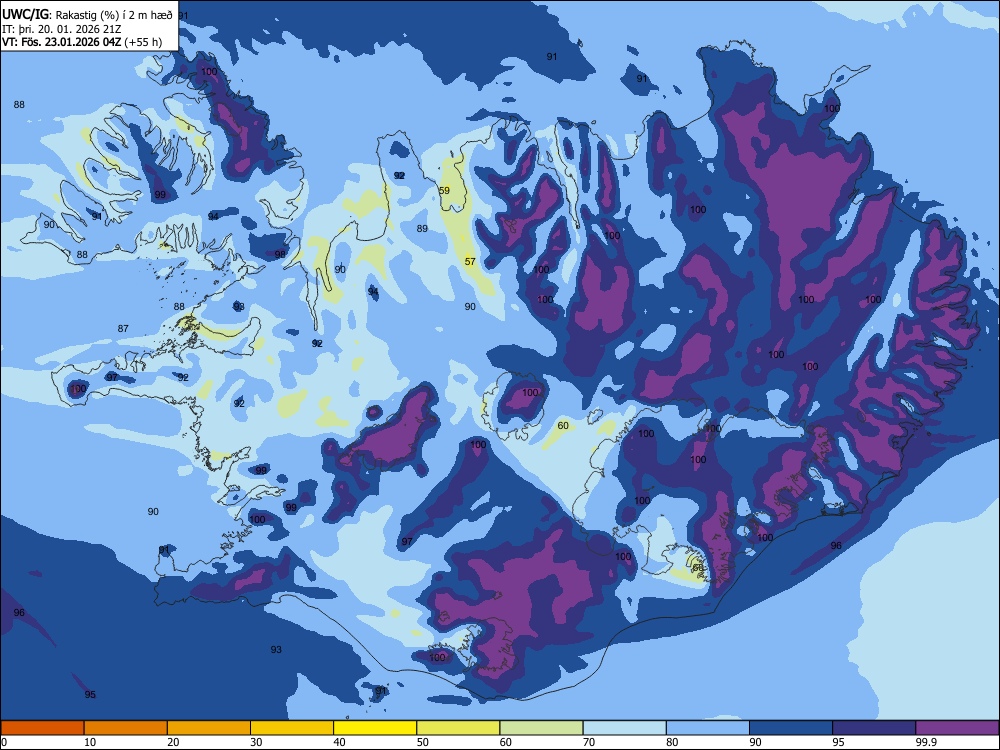This screenshot has width=1000, height=750.
Task: Select the '98' value in the northwest
Action: 280,254
